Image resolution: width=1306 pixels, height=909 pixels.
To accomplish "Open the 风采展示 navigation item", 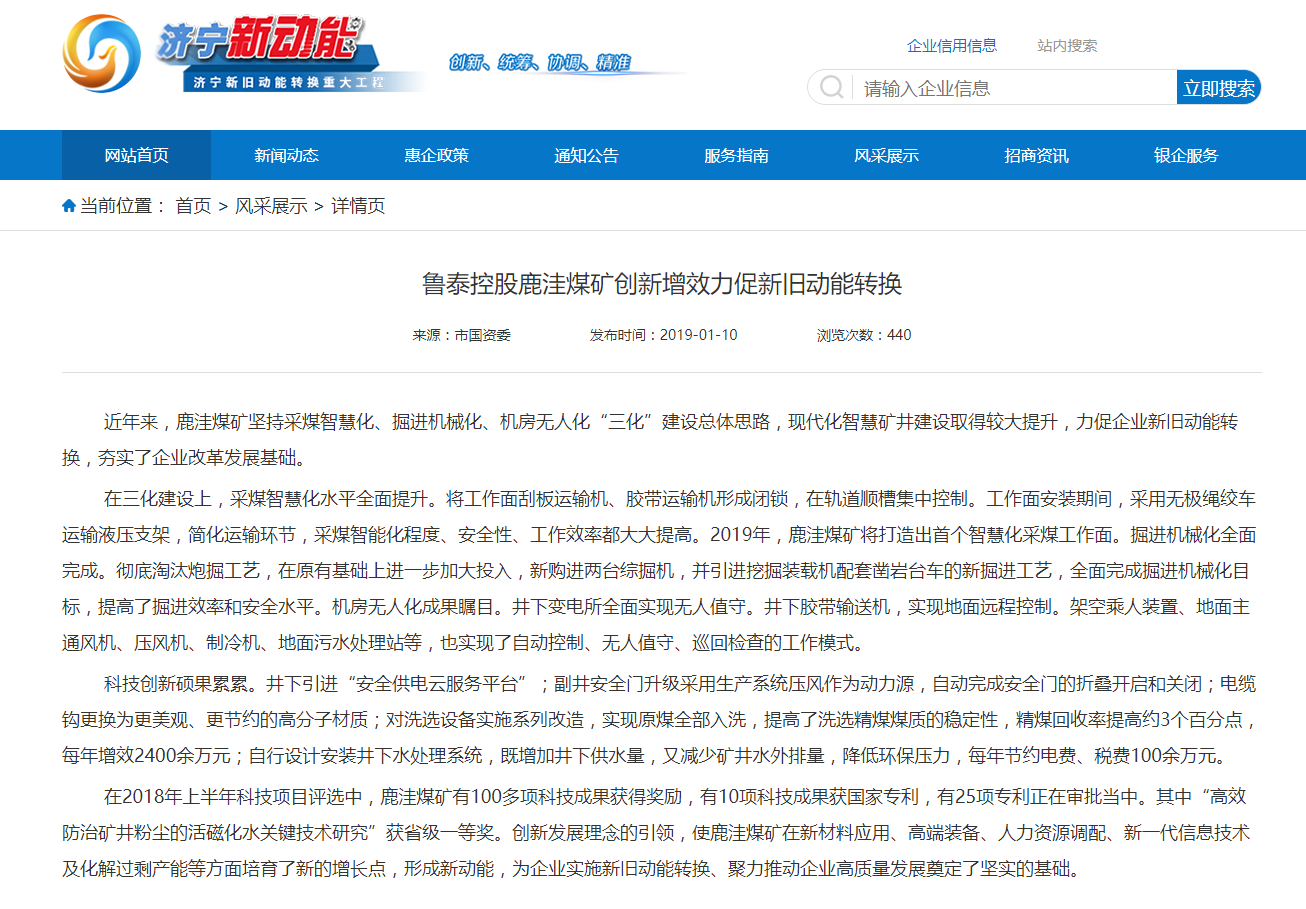I will tap(885, 155).
